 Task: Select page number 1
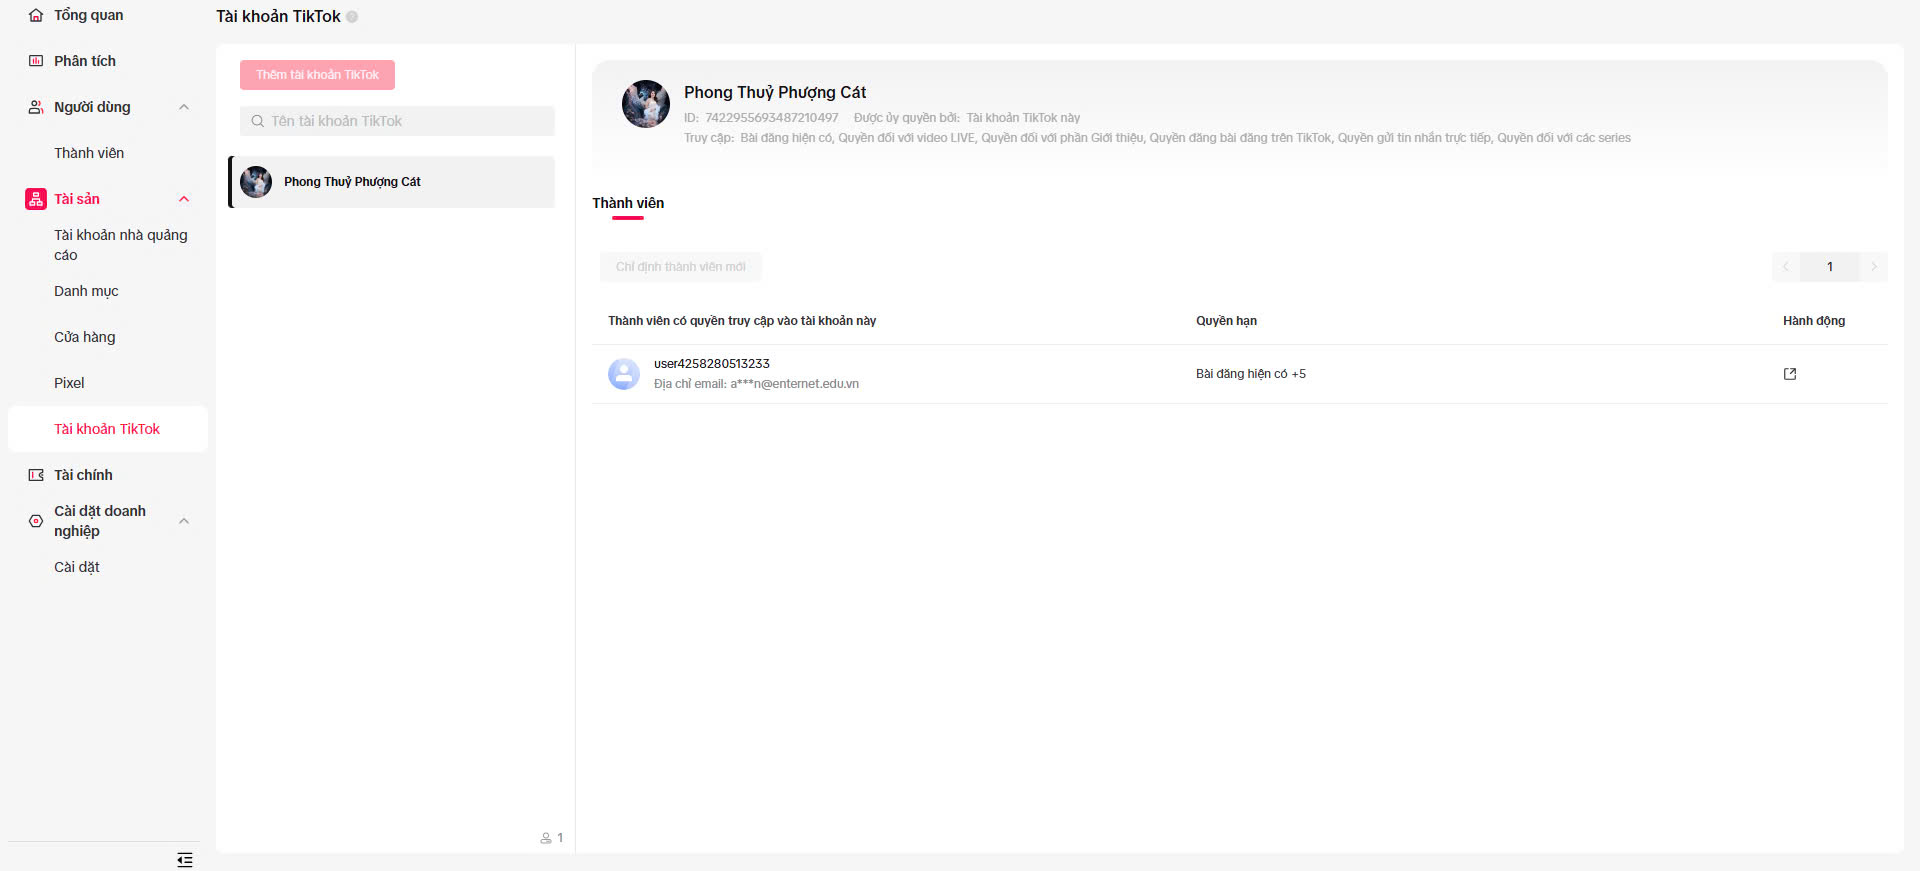[1830, 267]
